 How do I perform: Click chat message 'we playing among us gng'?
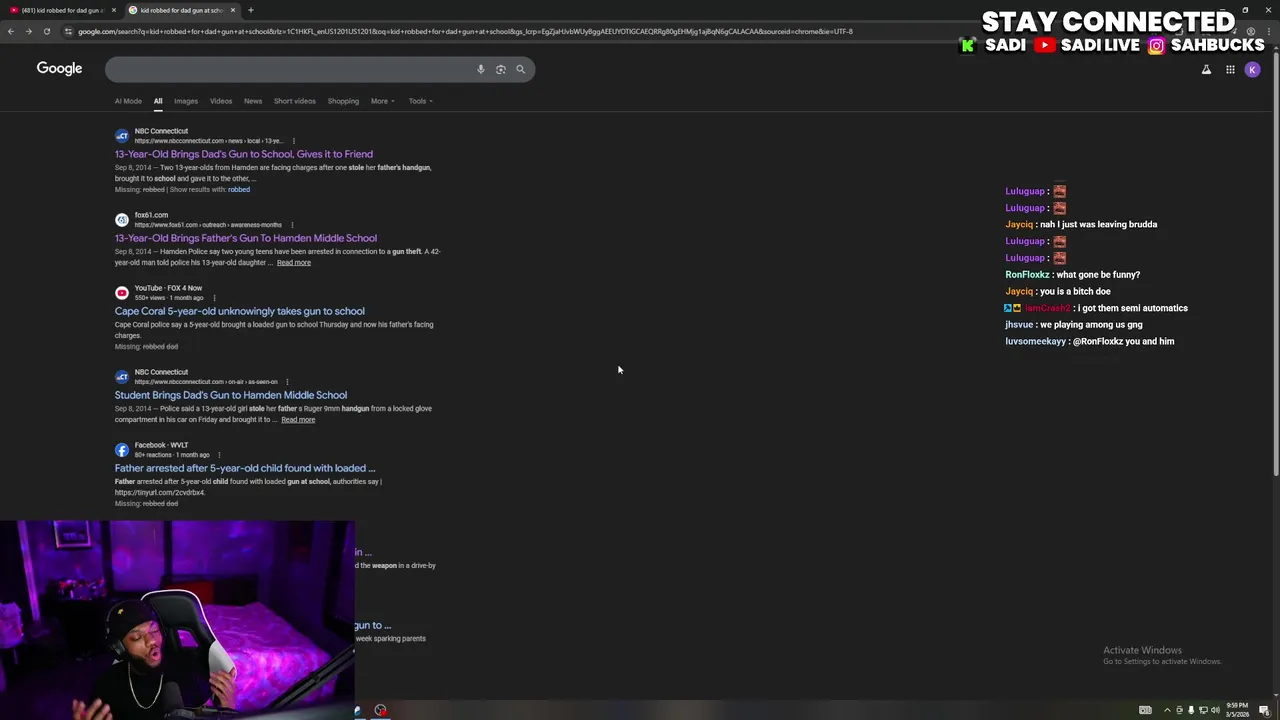tap(1091, 325)
